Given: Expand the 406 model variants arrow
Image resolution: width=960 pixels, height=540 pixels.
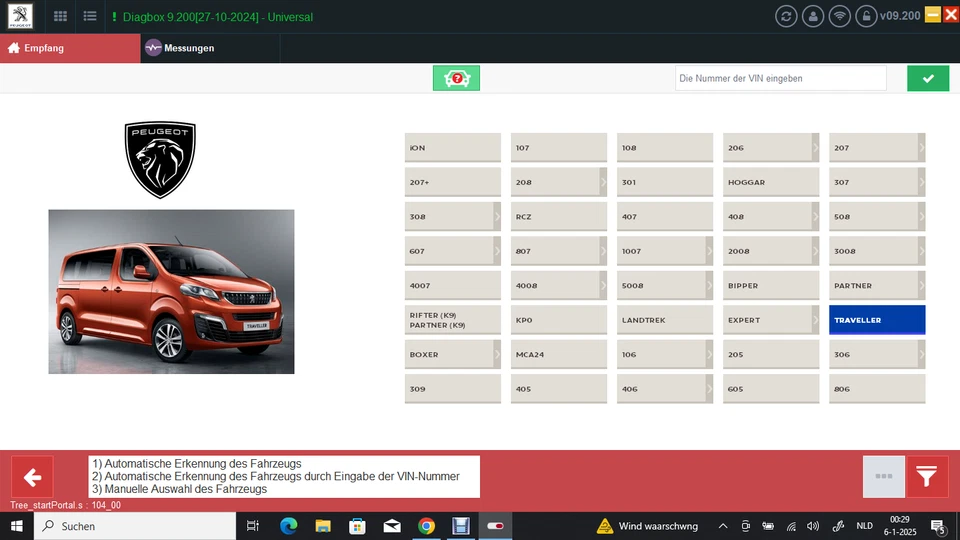Looking at the screenshot, I should tap(710, 389).
